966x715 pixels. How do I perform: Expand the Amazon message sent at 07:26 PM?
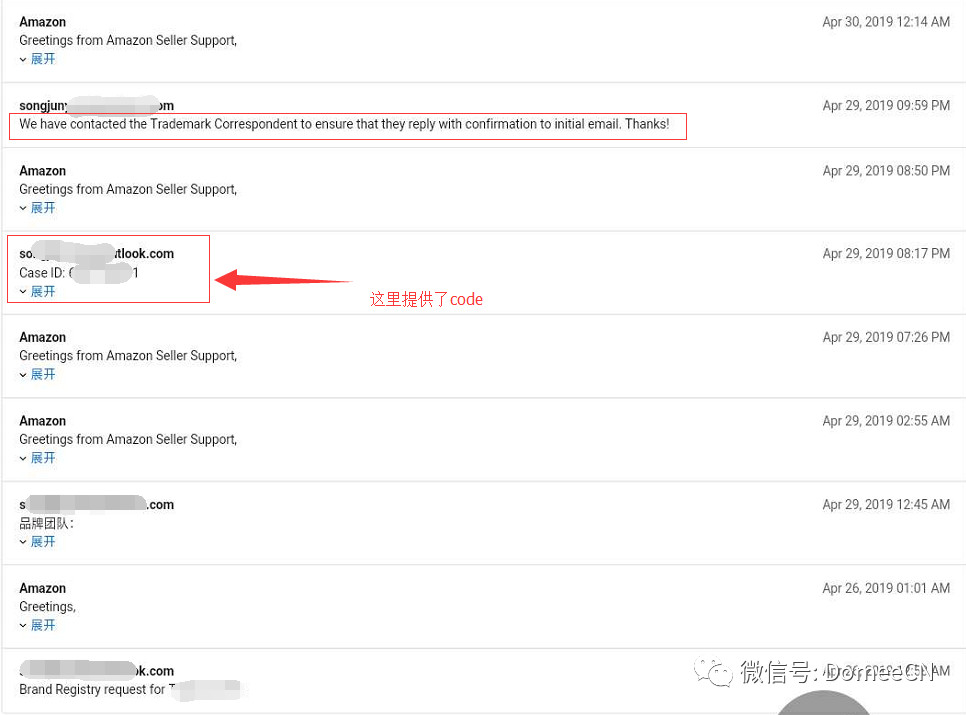click(x=38, y=374)
